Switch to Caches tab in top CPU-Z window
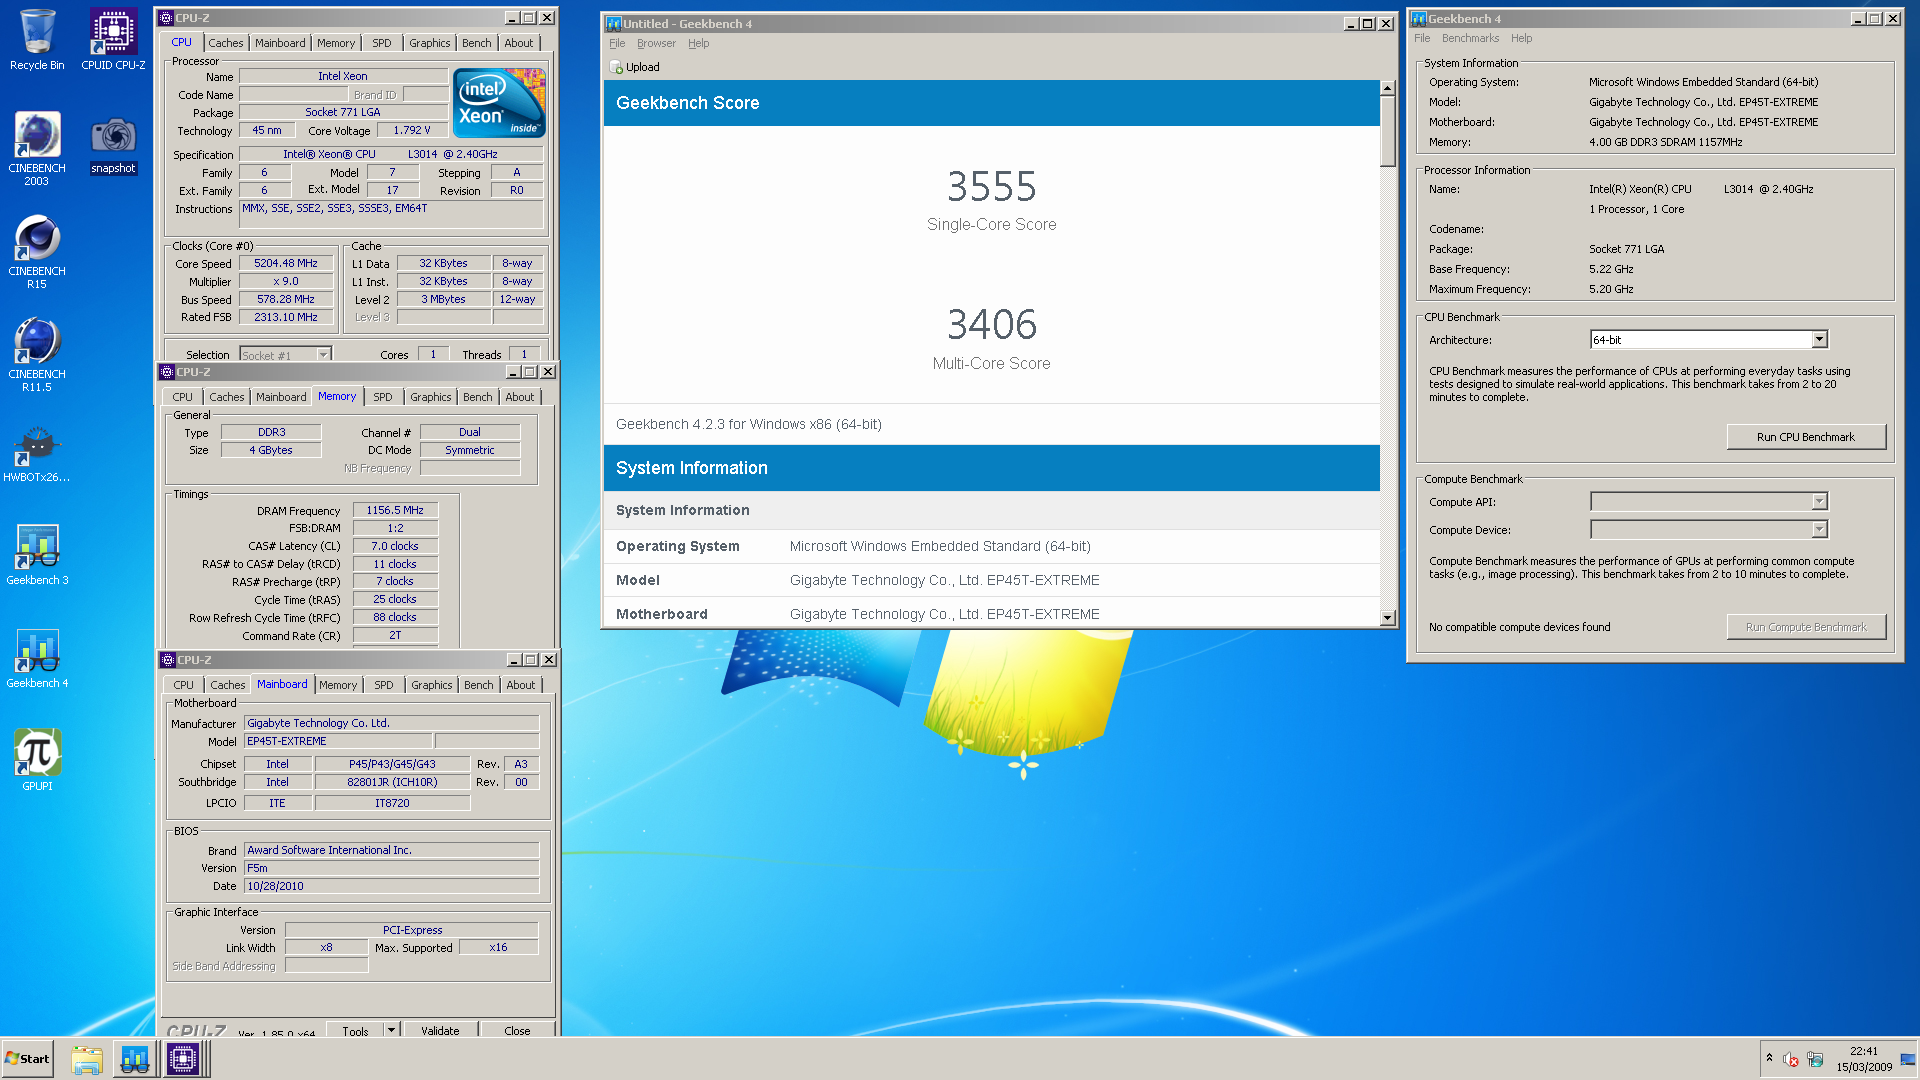1920x1080 pixels. coord(225,43)
